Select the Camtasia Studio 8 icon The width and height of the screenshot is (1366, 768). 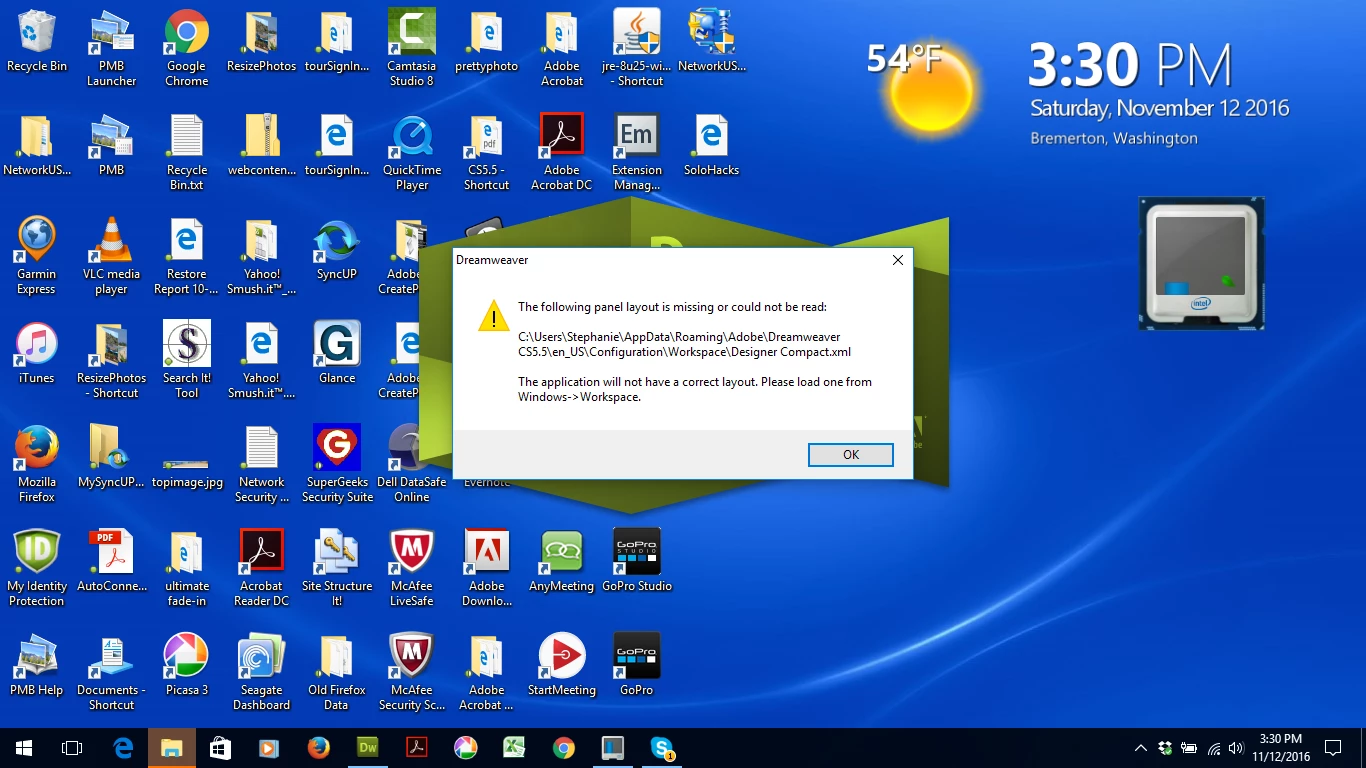[x=411, y=49]
